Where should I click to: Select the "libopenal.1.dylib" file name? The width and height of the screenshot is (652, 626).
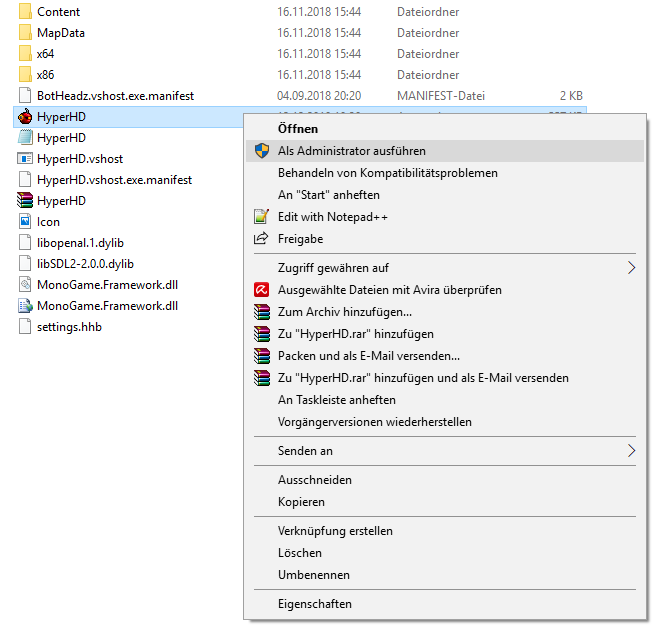80,243
